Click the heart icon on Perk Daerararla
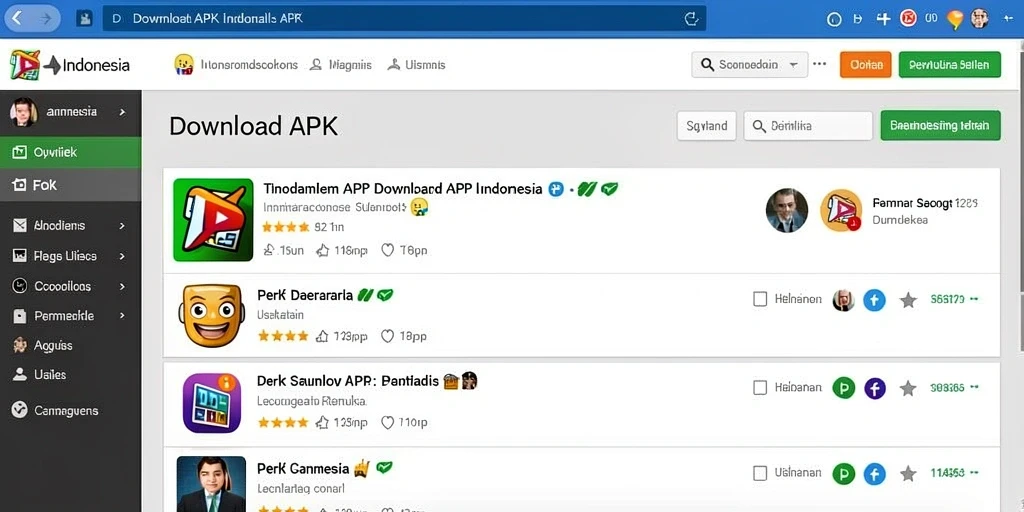Viewport: 1024px width, 512px height. 387,336
